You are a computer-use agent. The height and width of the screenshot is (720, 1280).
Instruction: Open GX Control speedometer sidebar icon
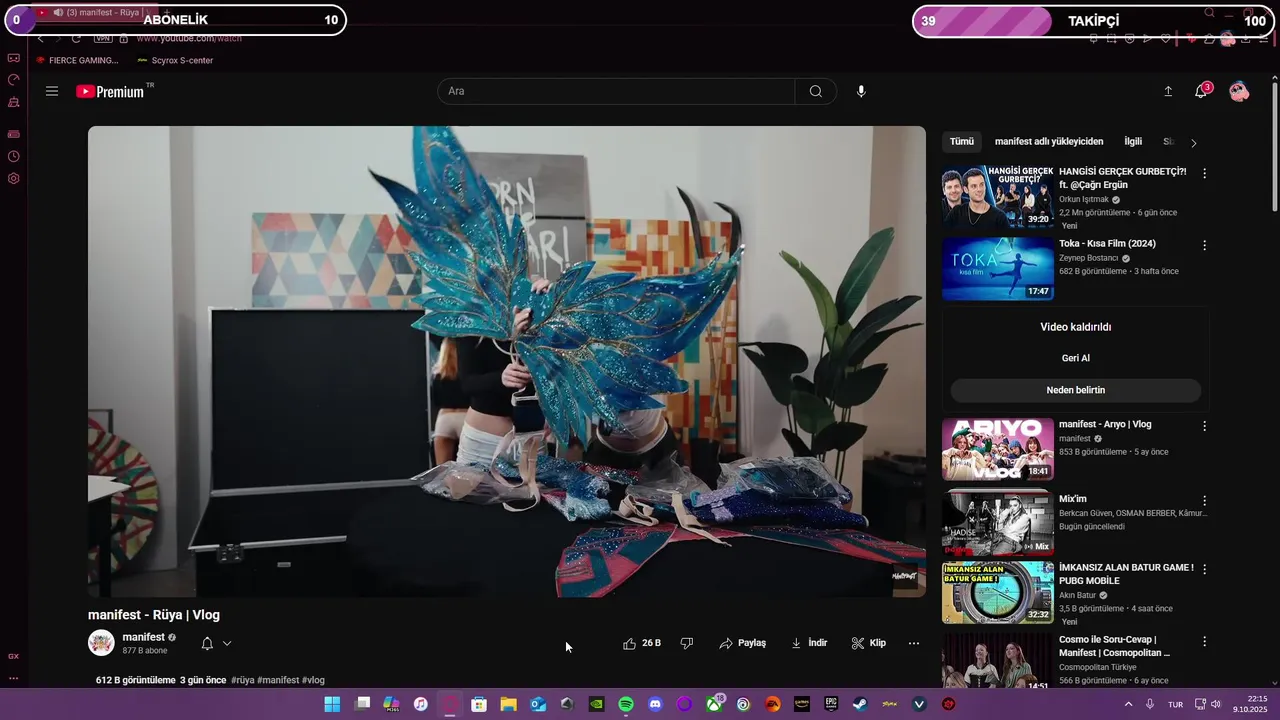point(14,80)
